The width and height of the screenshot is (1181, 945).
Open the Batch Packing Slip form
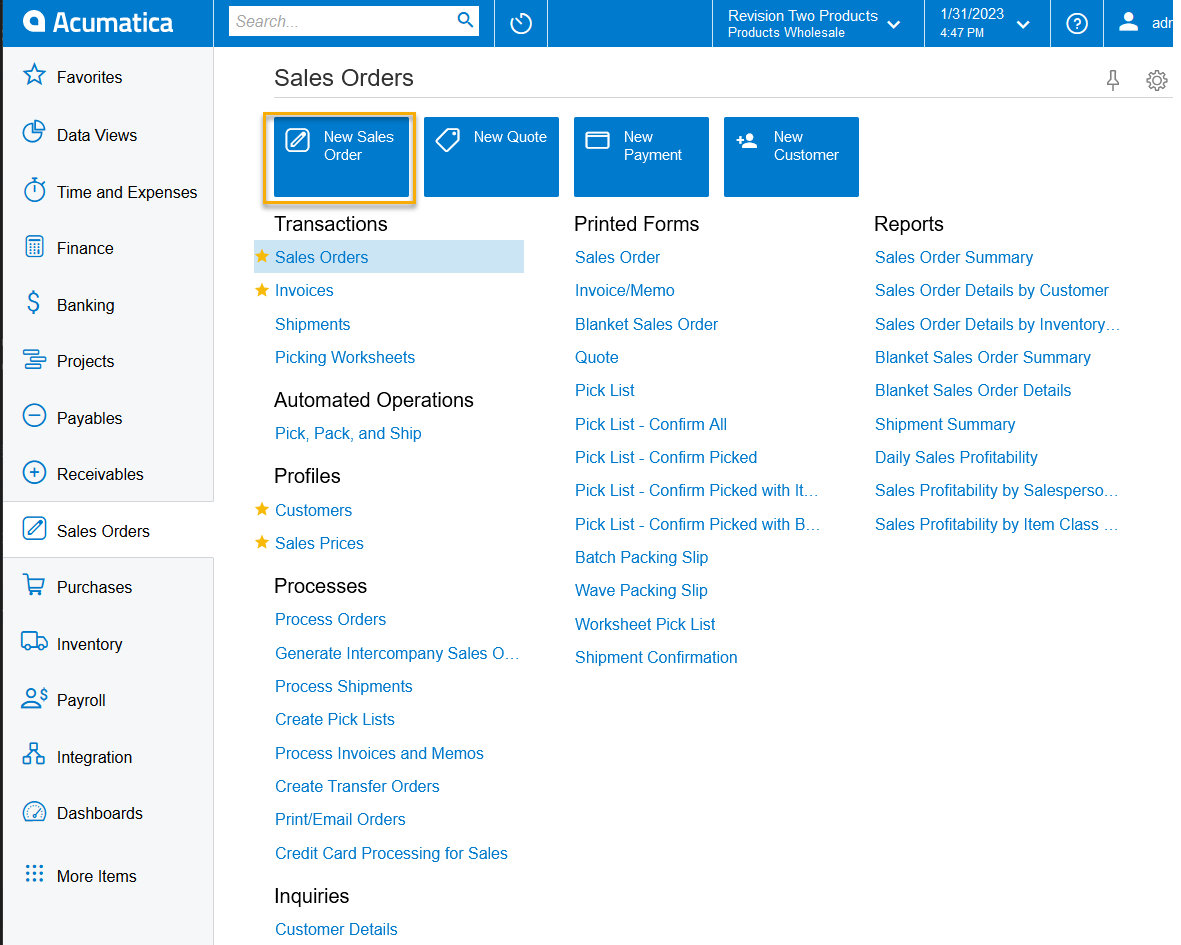pos(641,558)
